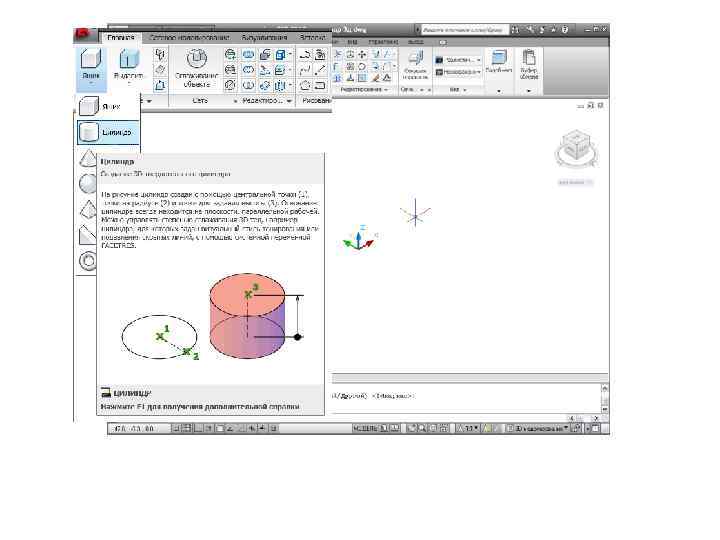Open the Help question mark icon
Viewport: 720px width, 540px height.
coord(565,29)
